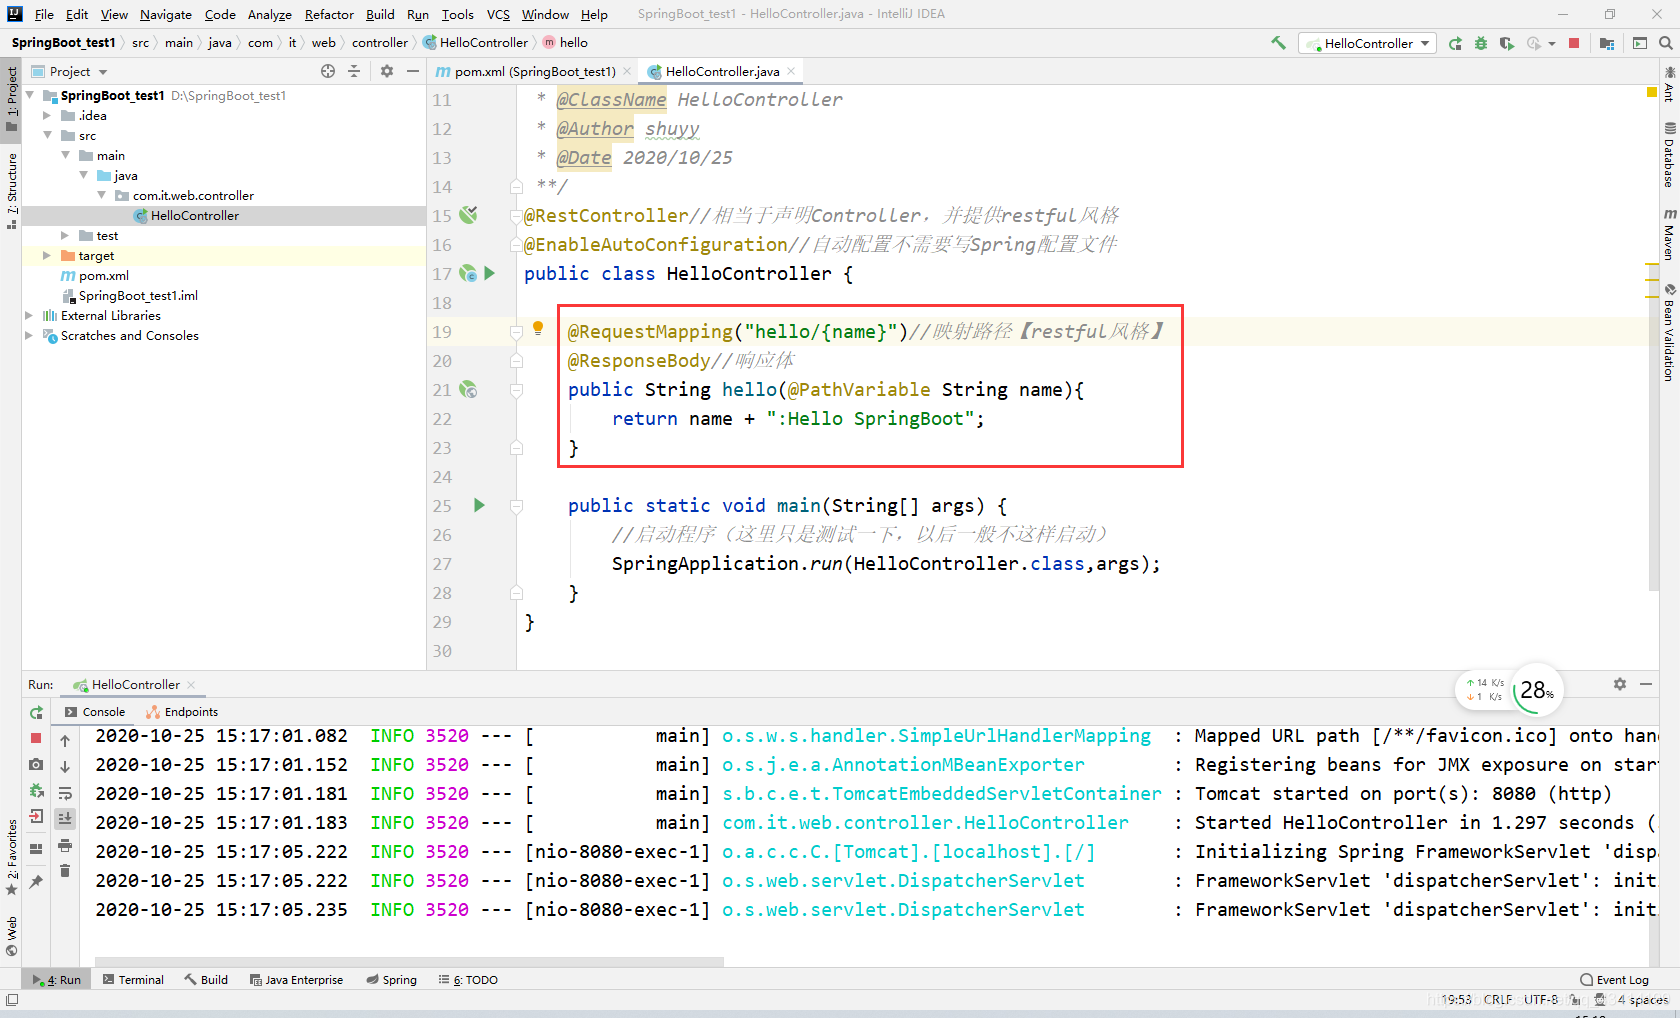Expand the .idea folder
Screen dimensions: 1680x1018
47,115
